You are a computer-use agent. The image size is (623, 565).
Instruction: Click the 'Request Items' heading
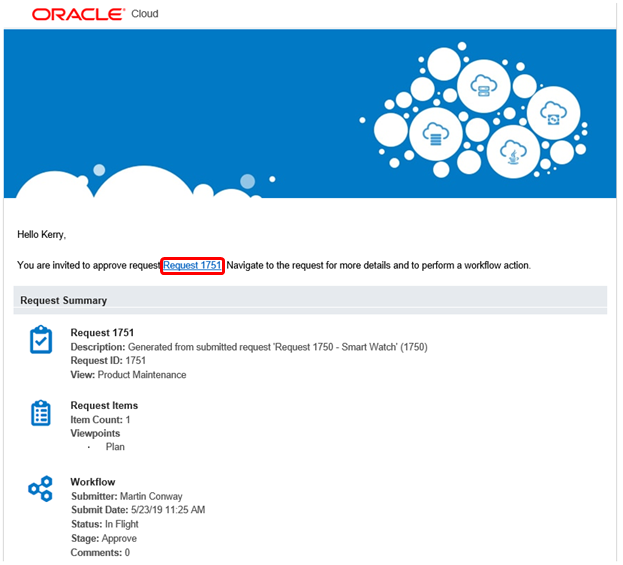(x=104, y=406)
